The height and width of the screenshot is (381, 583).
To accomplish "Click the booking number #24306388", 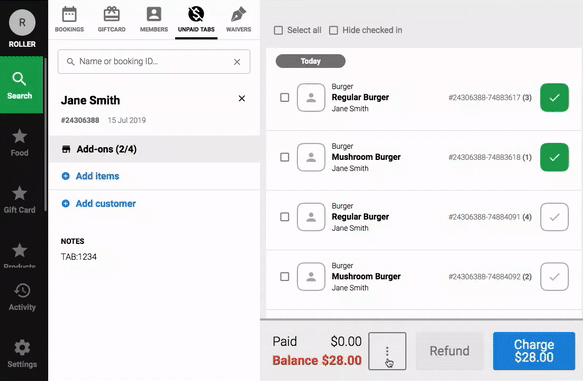I will [80, 120].
